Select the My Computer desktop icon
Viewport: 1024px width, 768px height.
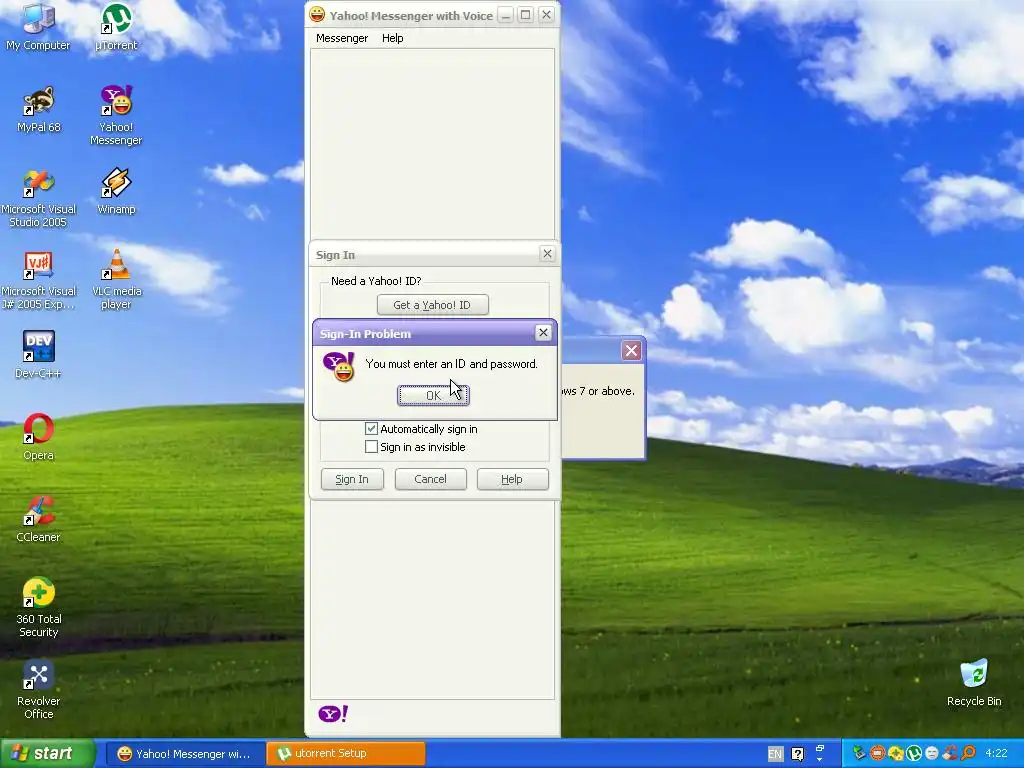pos(38,27)
